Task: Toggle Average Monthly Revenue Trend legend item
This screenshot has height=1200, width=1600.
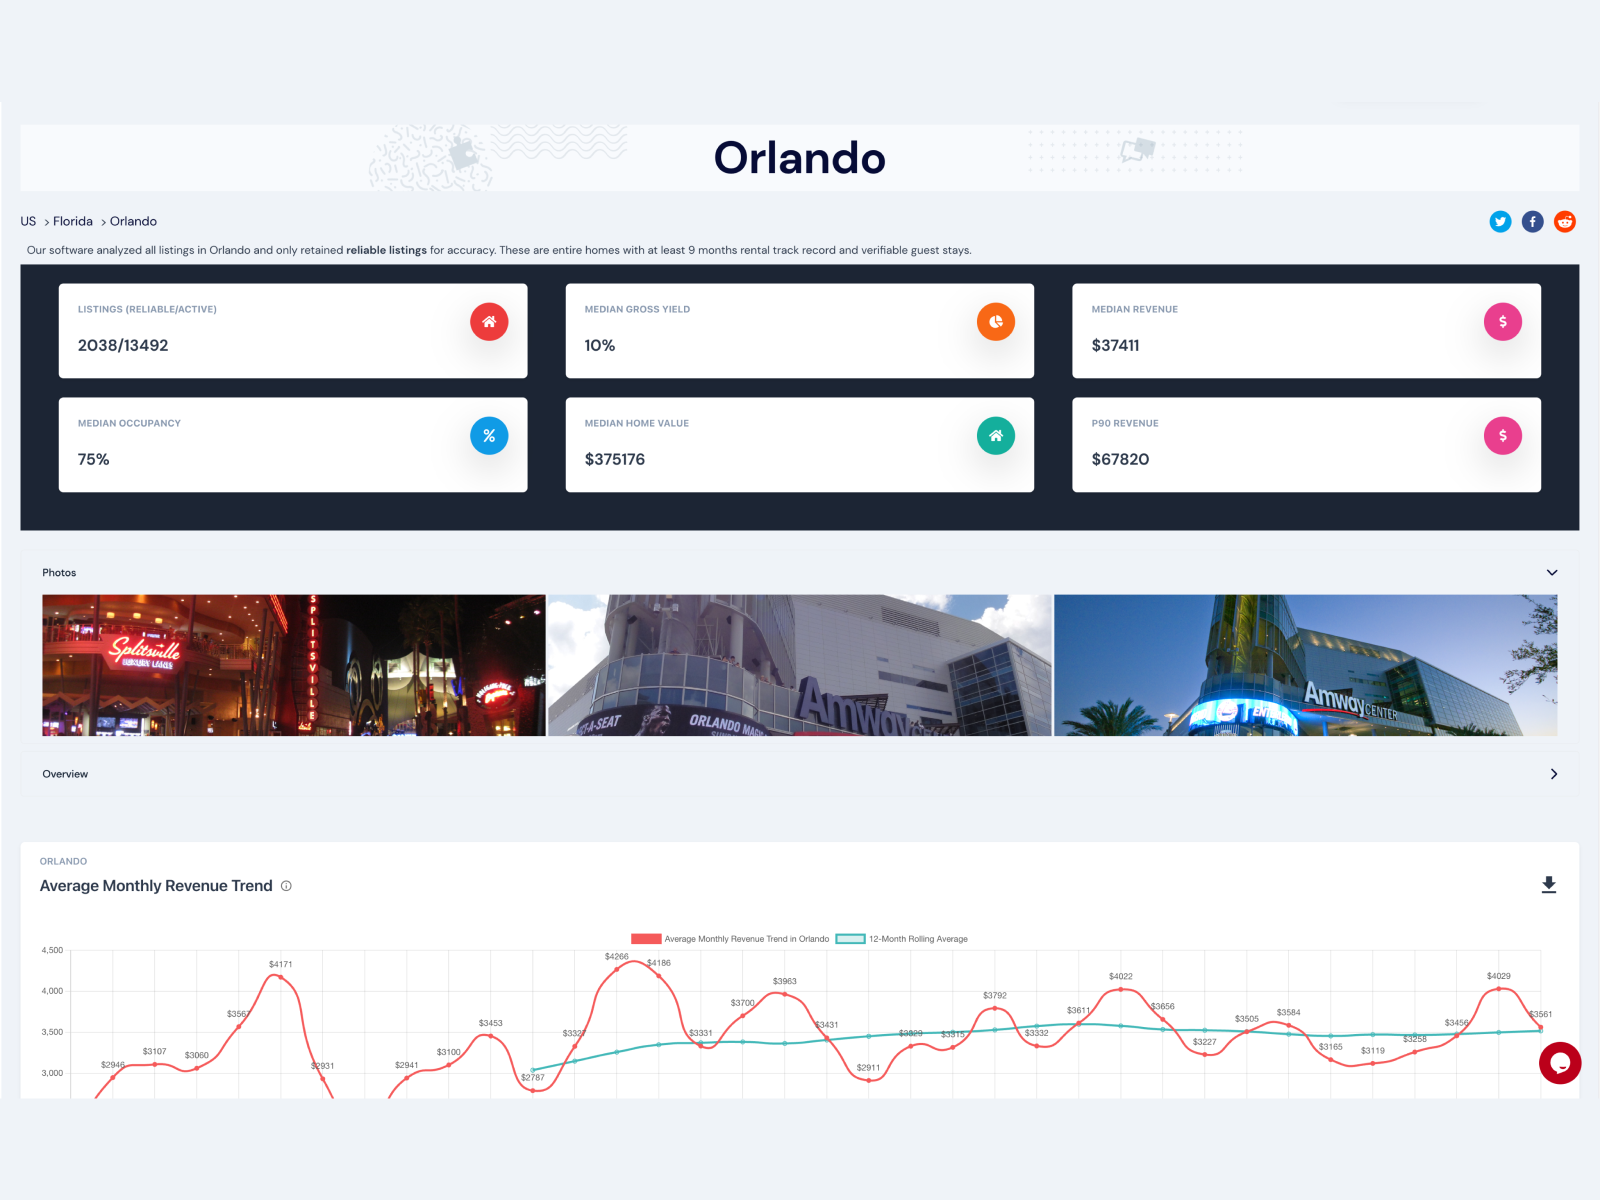Action: 730,939
